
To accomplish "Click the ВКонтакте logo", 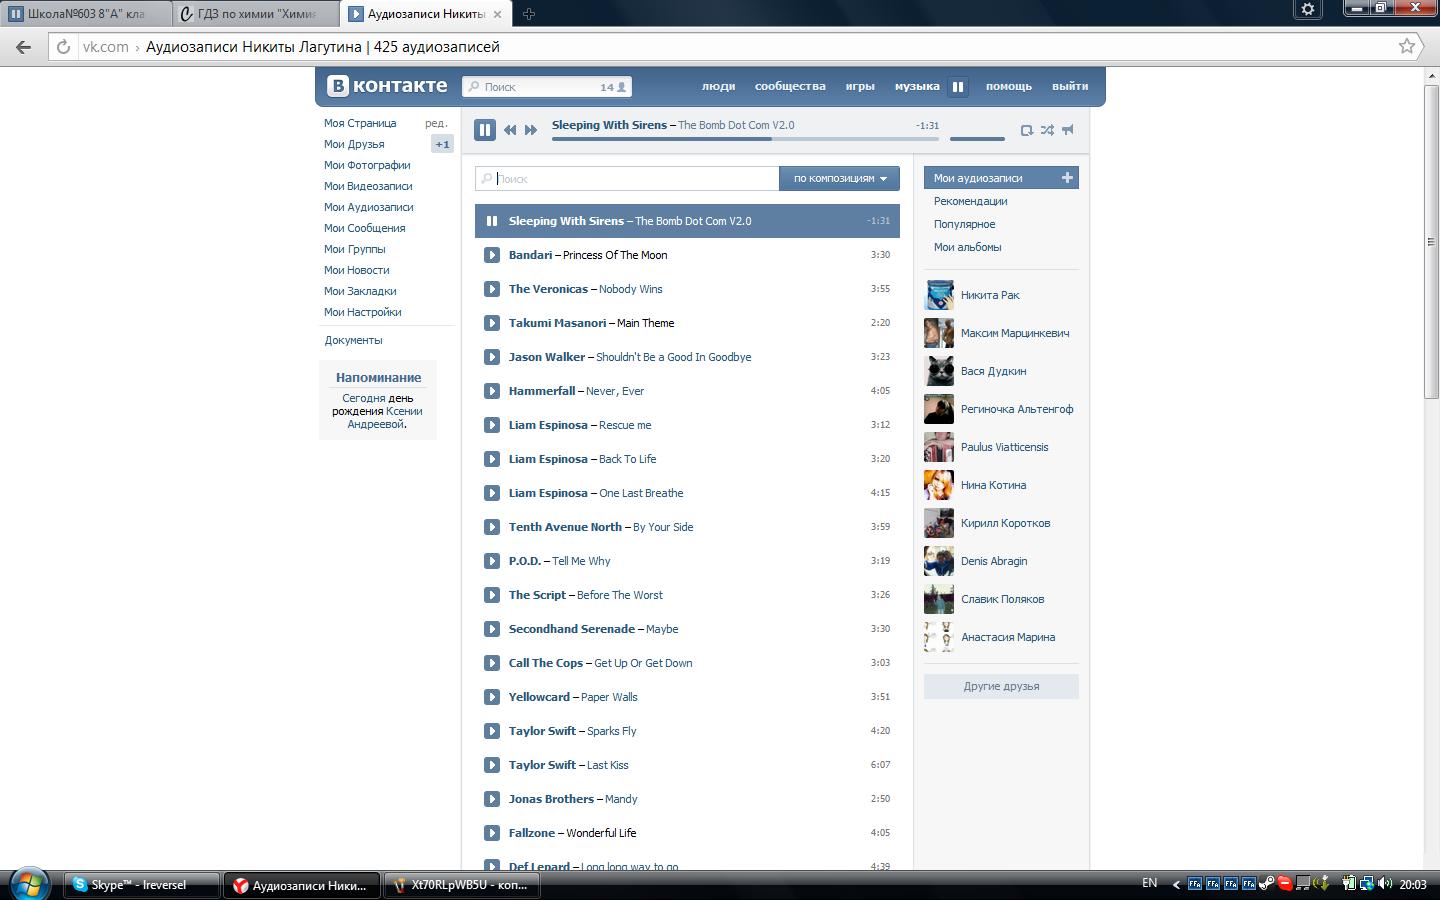I will pyautogui.click(x=387, y=86).
